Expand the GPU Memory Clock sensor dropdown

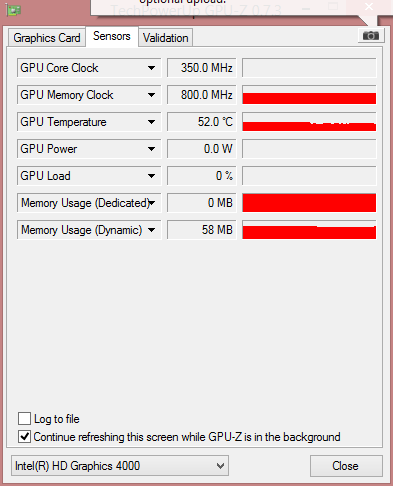pos(151,95)
